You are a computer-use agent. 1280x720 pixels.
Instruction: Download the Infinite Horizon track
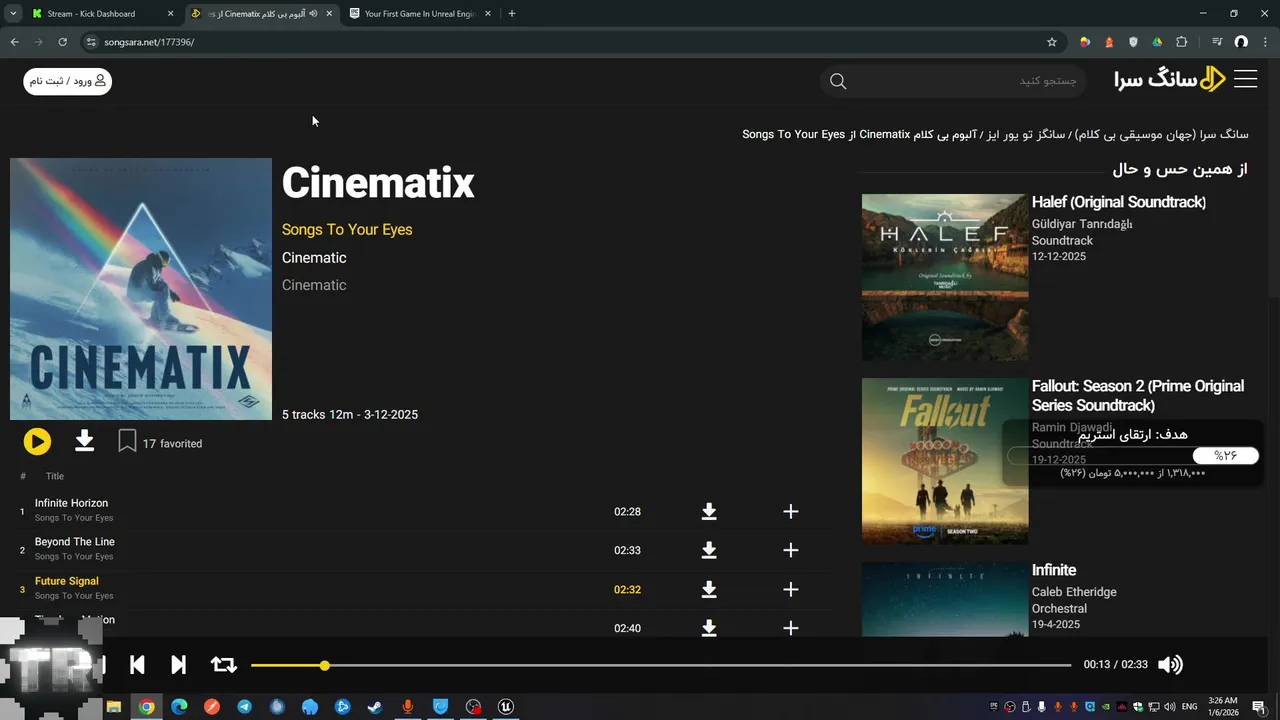[709, 512]
